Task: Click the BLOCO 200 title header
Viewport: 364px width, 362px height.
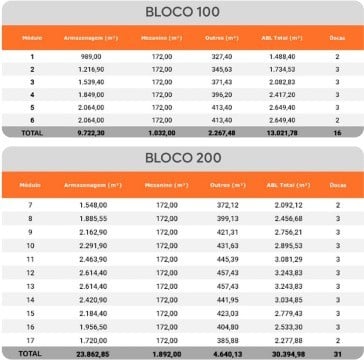Action: [183, 158]
